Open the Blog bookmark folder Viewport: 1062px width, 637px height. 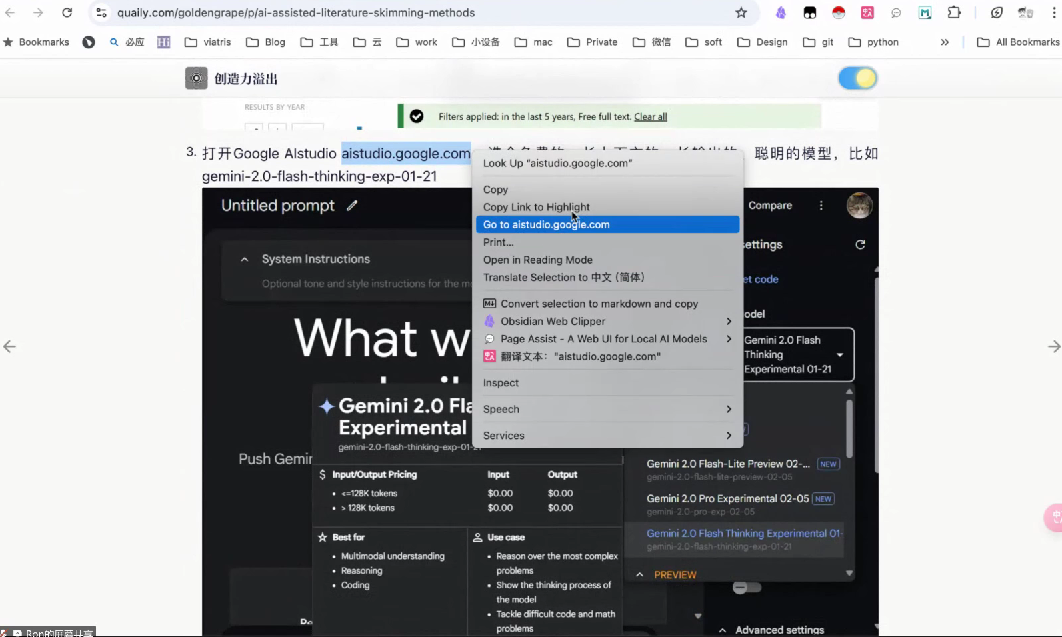click(x=266, y=42)
